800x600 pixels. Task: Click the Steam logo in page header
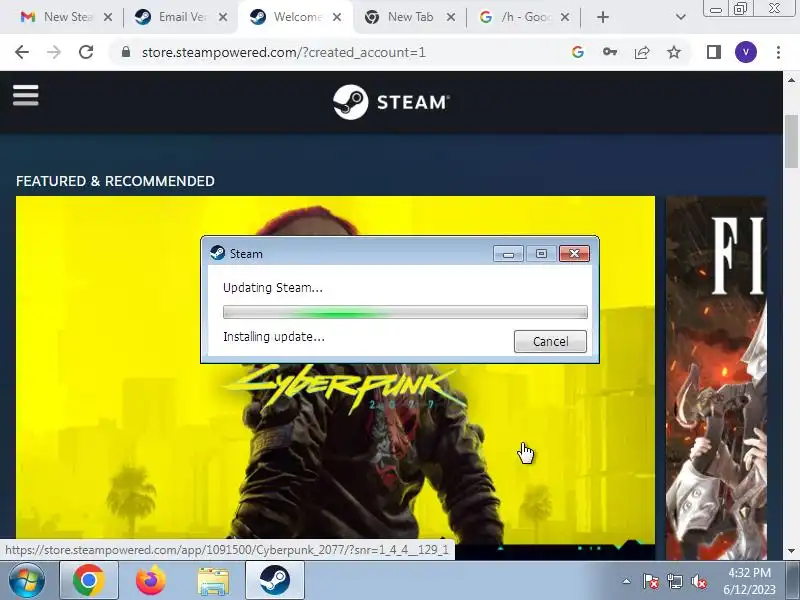coord(391,102)
